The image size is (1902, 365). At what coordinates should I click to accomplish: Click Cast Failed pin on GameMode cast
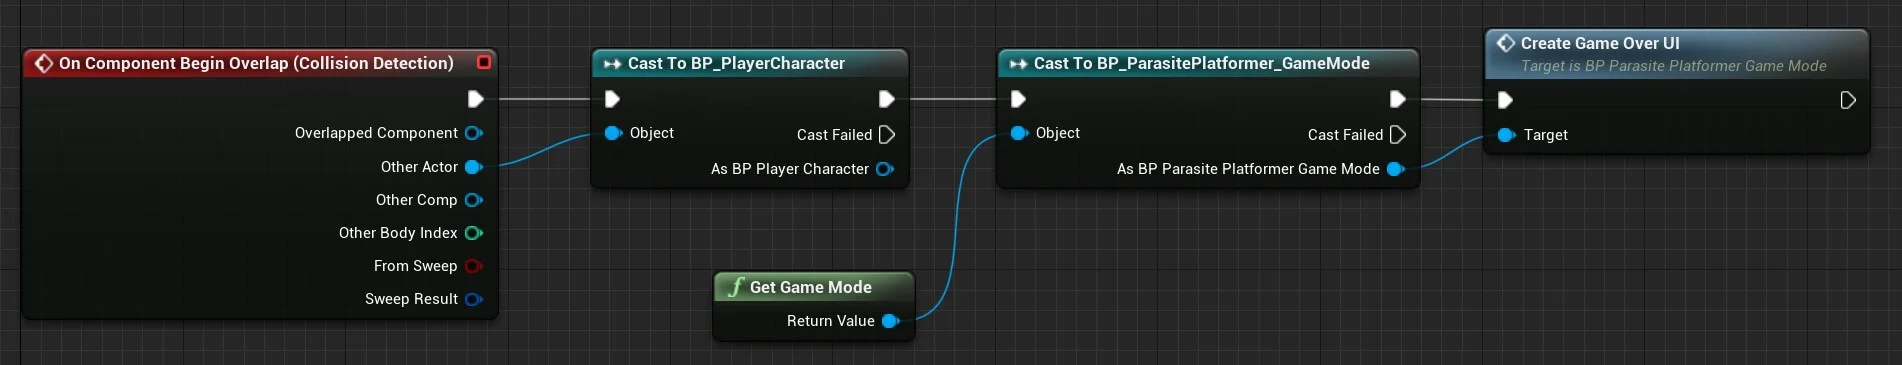[x=1398, y=134]
